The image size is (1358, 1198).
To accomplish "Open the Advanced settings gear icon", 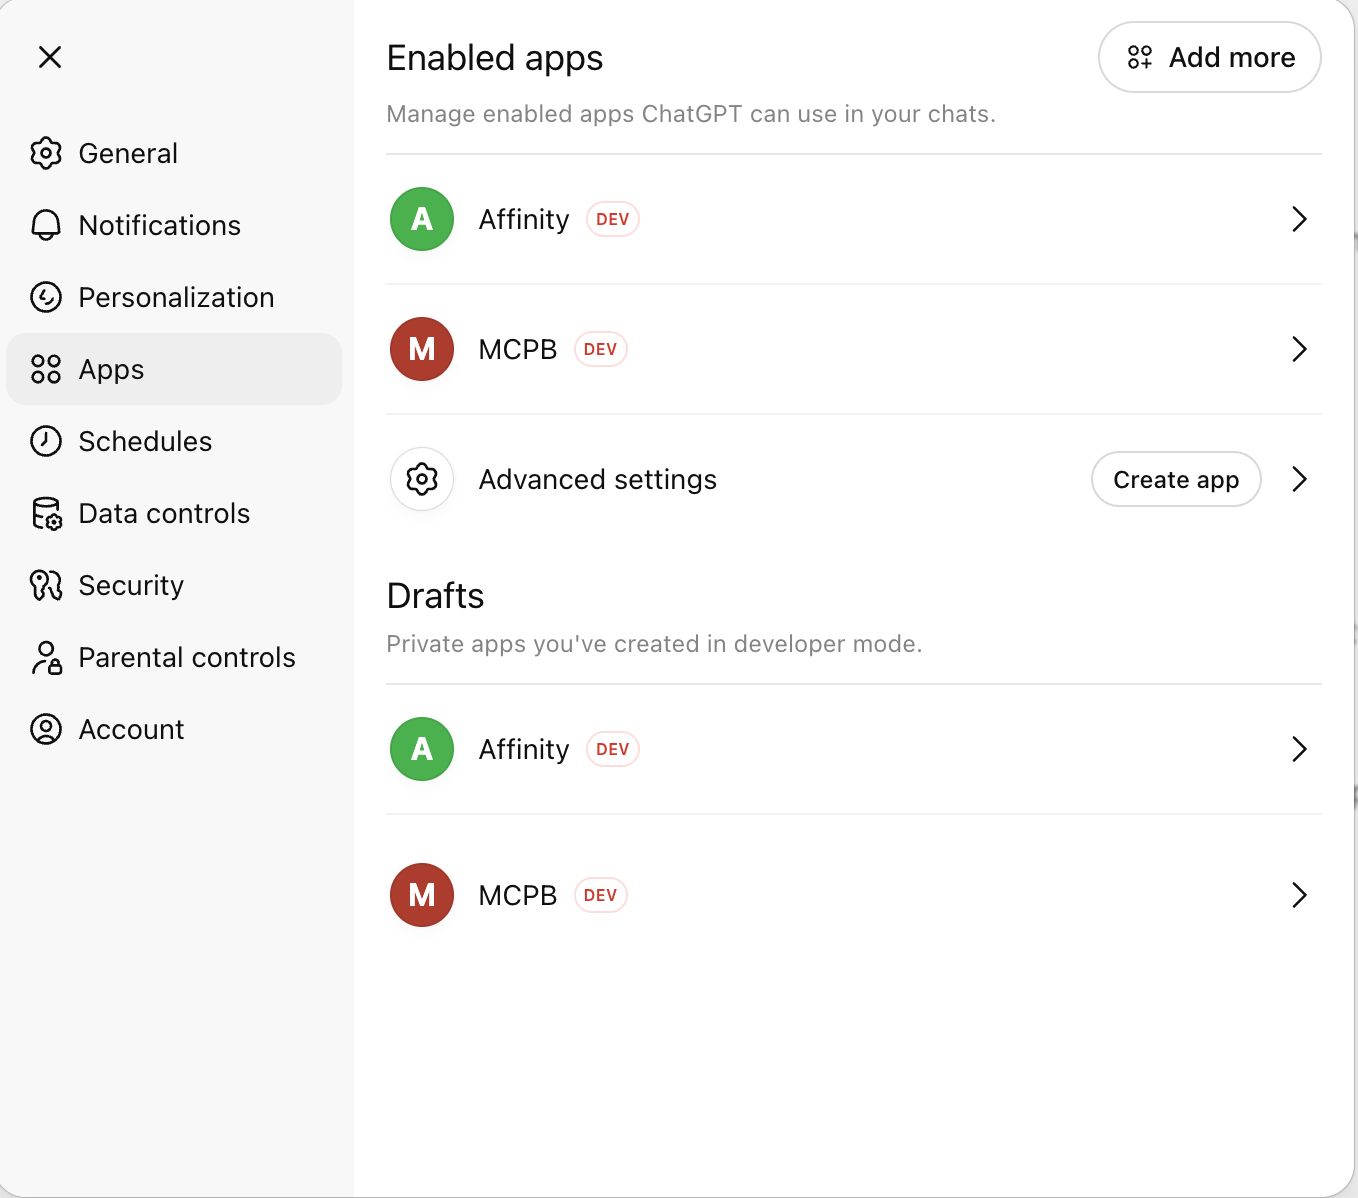I will (x=421, y=479).
